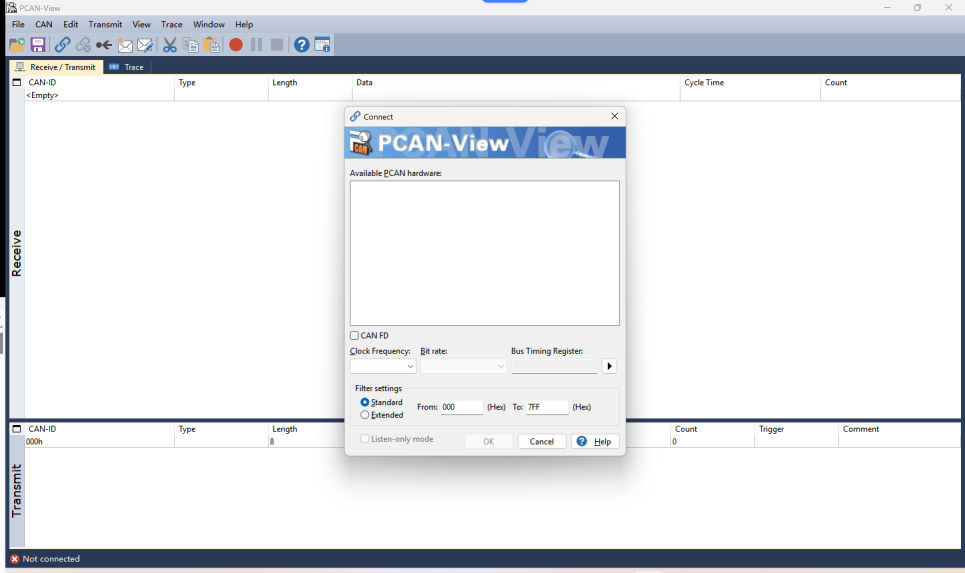The width and height of the screenshot is (965, 573).
Task: Open the Help menu in menu bar
Action: 244,24
